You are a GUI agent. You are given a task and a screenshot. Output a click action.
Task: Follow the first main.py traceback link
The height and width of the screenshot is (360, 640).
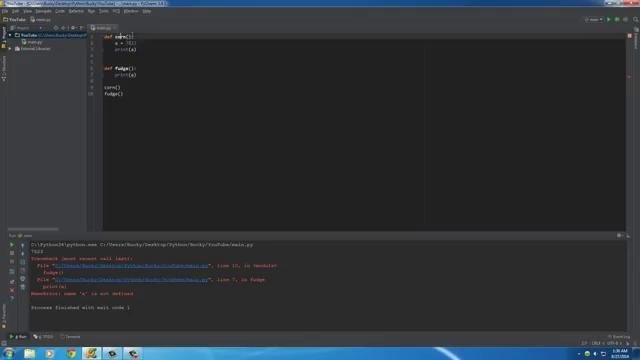click(x=131, y=266)
